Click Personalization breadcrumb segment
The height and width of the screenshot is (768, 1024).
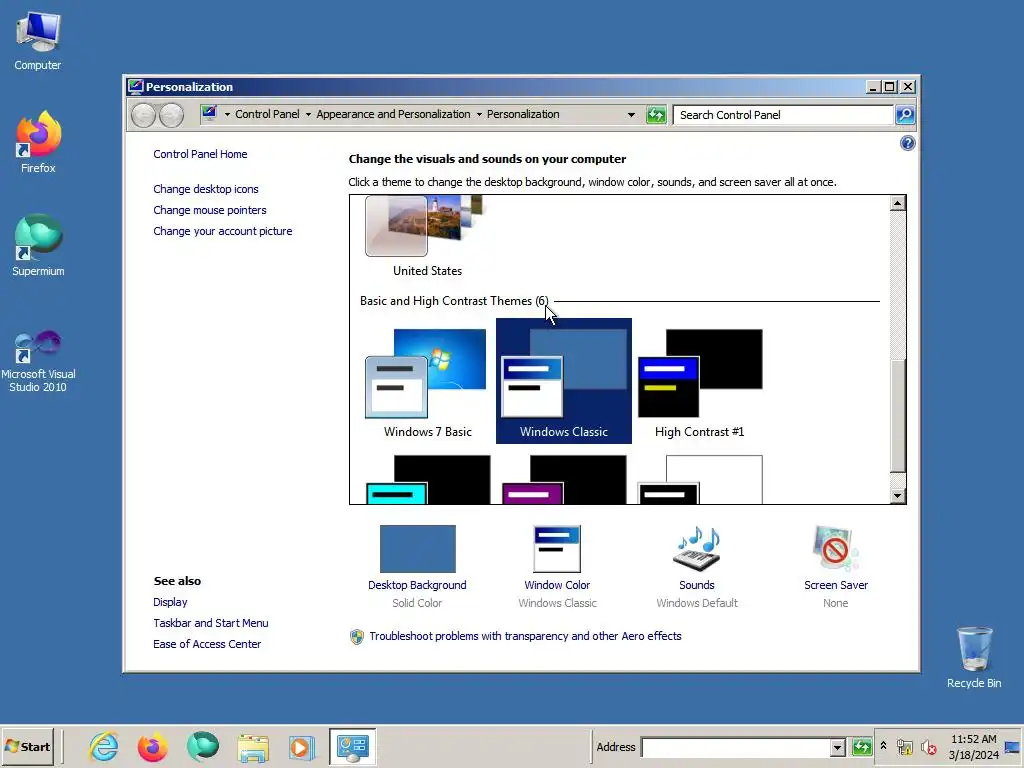pos(523,114)
